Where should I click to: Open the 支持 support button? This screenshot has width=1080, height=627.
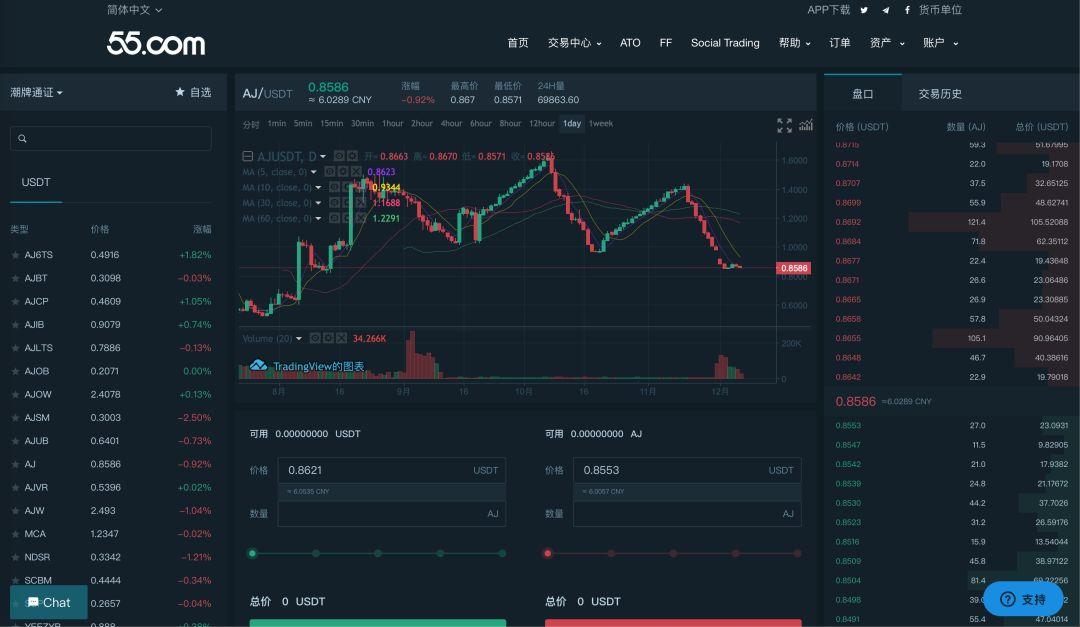pyautogui.click(x=1022, y=599)
